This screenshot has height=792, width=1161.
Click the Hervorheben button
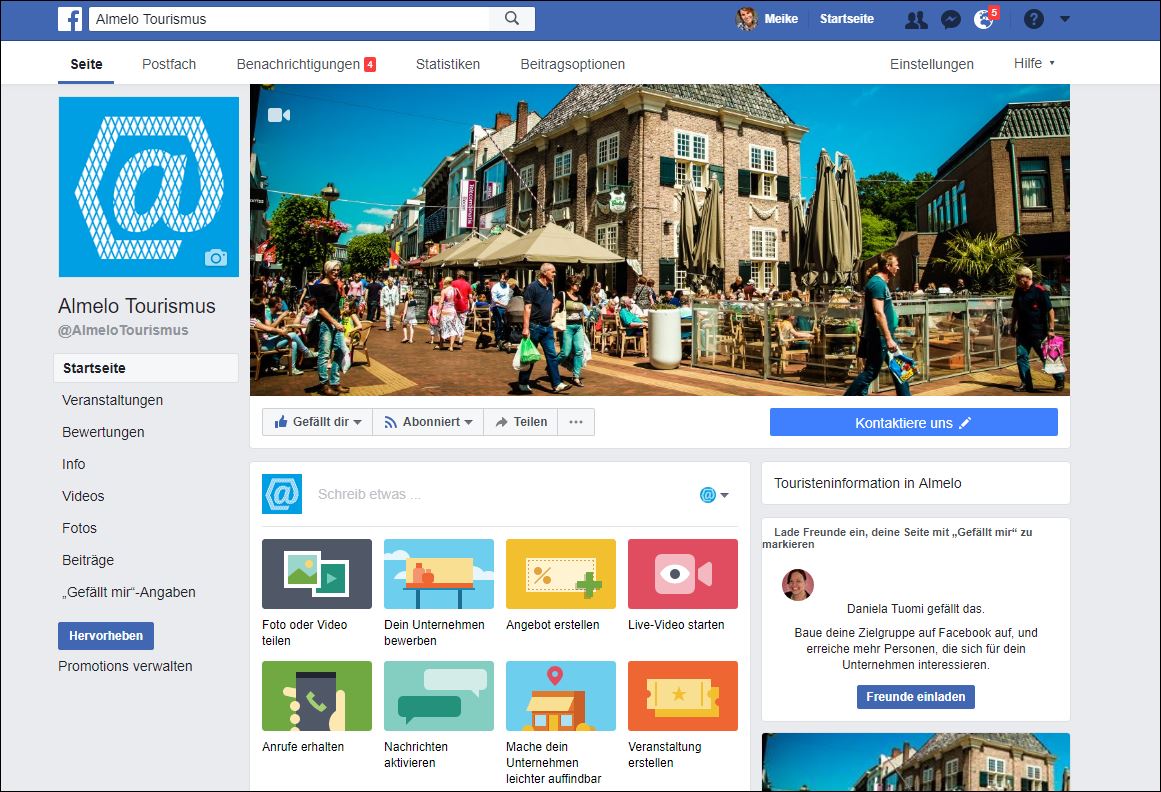tap(106, 636)
